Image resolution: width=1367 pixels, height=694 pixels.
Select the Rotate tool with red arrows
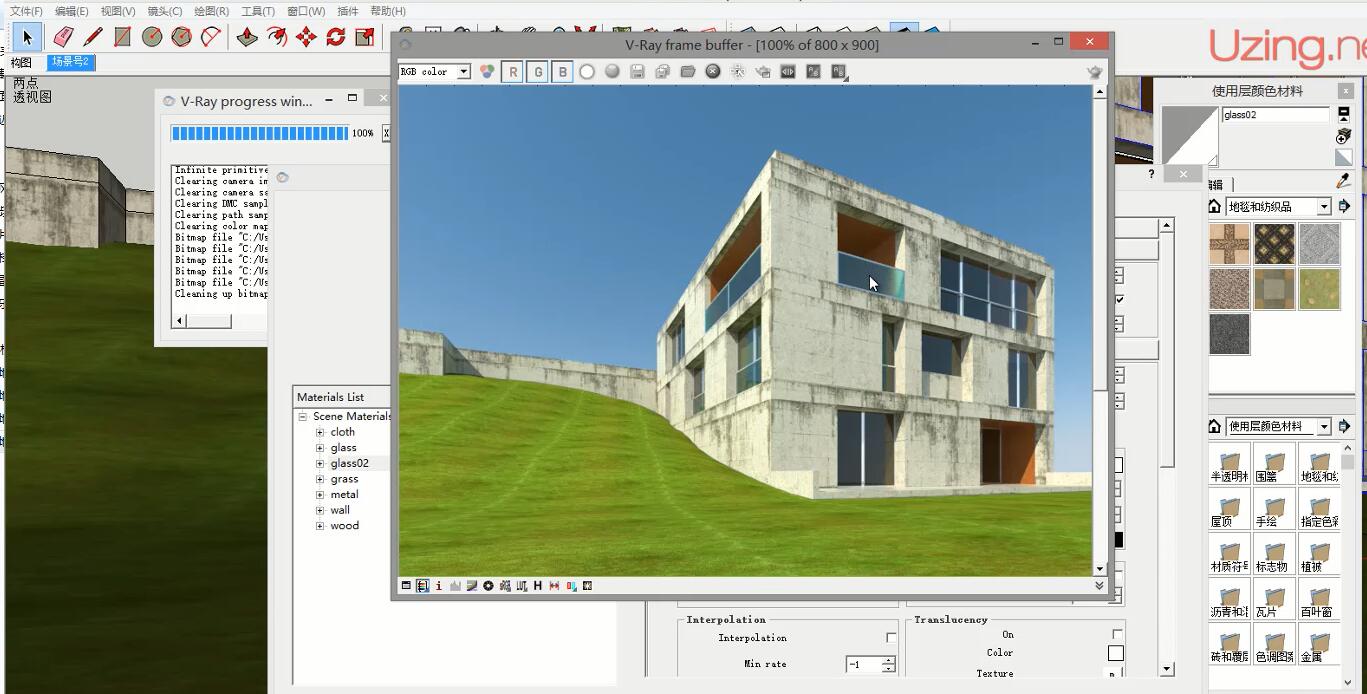coord(335,37)
